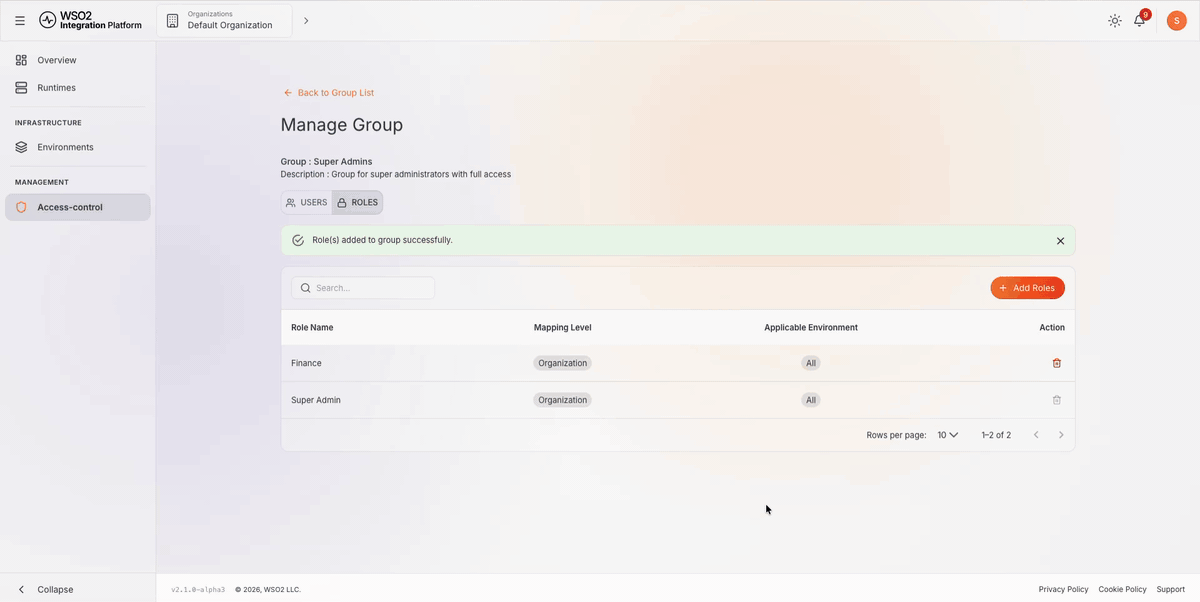Open the Default Organization selector
Screen dimensions: 1200x602
[224, 20]
